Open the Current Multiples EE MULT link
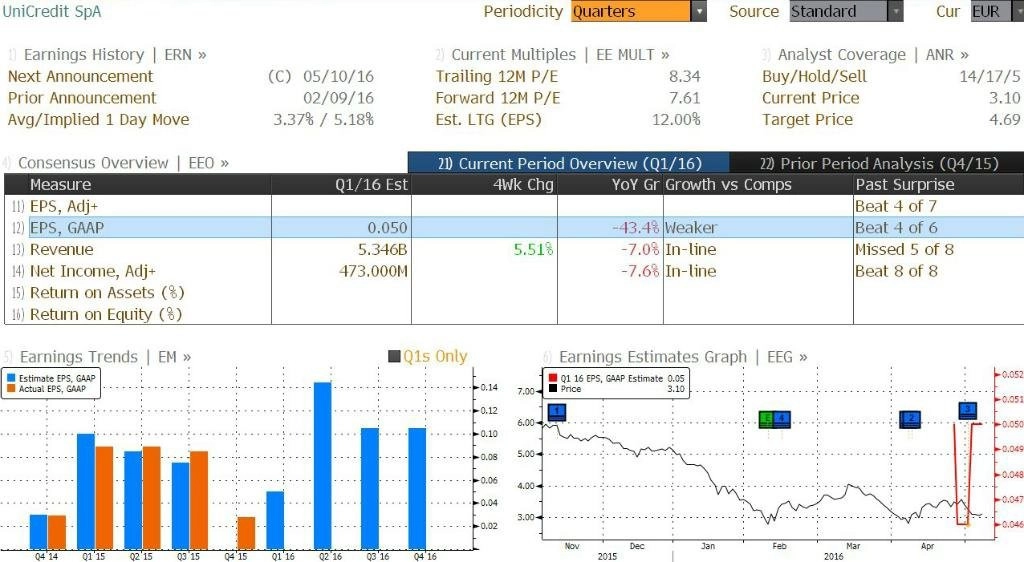Image resolution: width=1024 pixels, height=562 pixels. 560,55
